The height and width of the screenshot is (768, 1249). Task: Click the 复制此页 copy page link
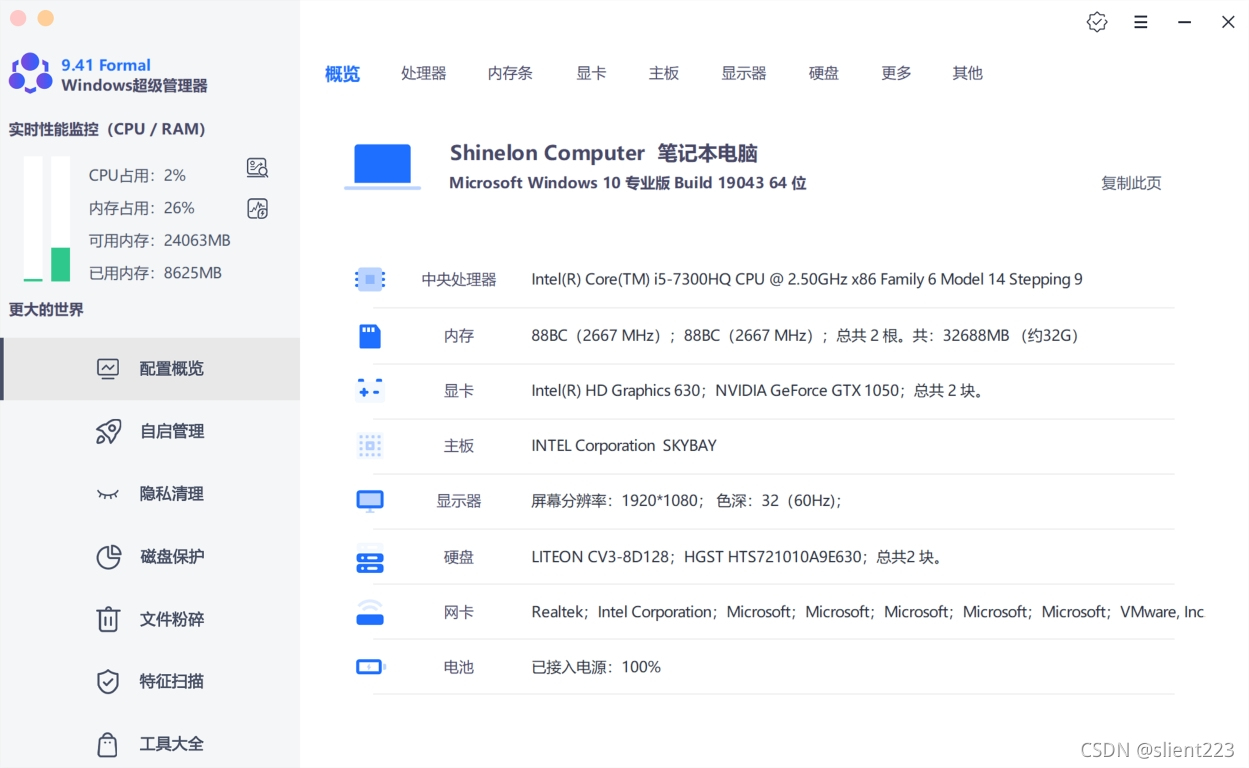pyautogui.click(x=1131, y=183)
